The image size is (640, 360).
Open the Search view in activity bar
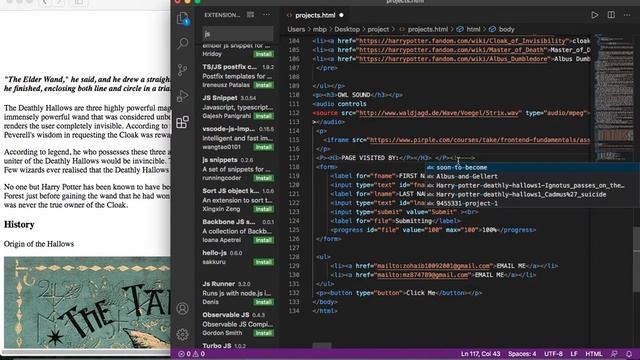(x=182, y=43)
